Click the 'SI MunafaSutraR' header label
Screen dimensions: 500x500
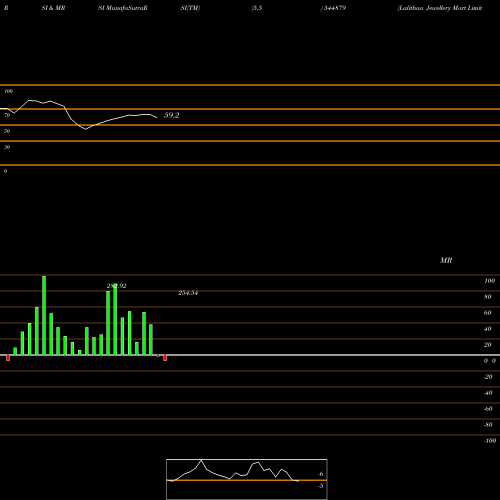123,8
